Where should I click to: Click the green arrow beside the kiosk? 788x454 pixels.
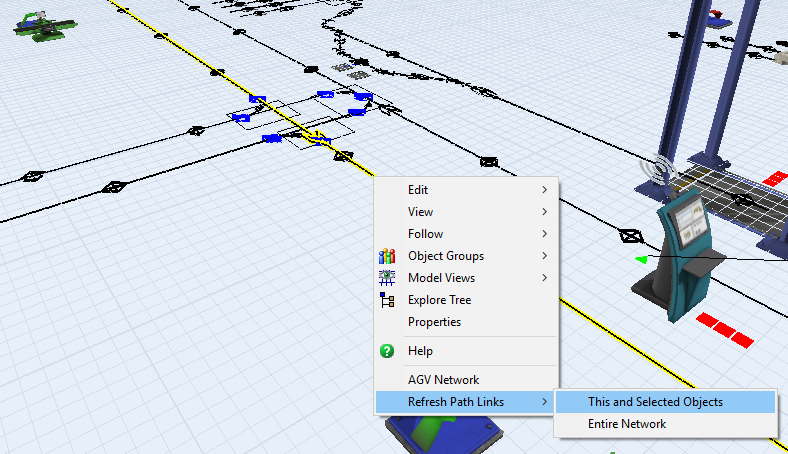point(641,260)
